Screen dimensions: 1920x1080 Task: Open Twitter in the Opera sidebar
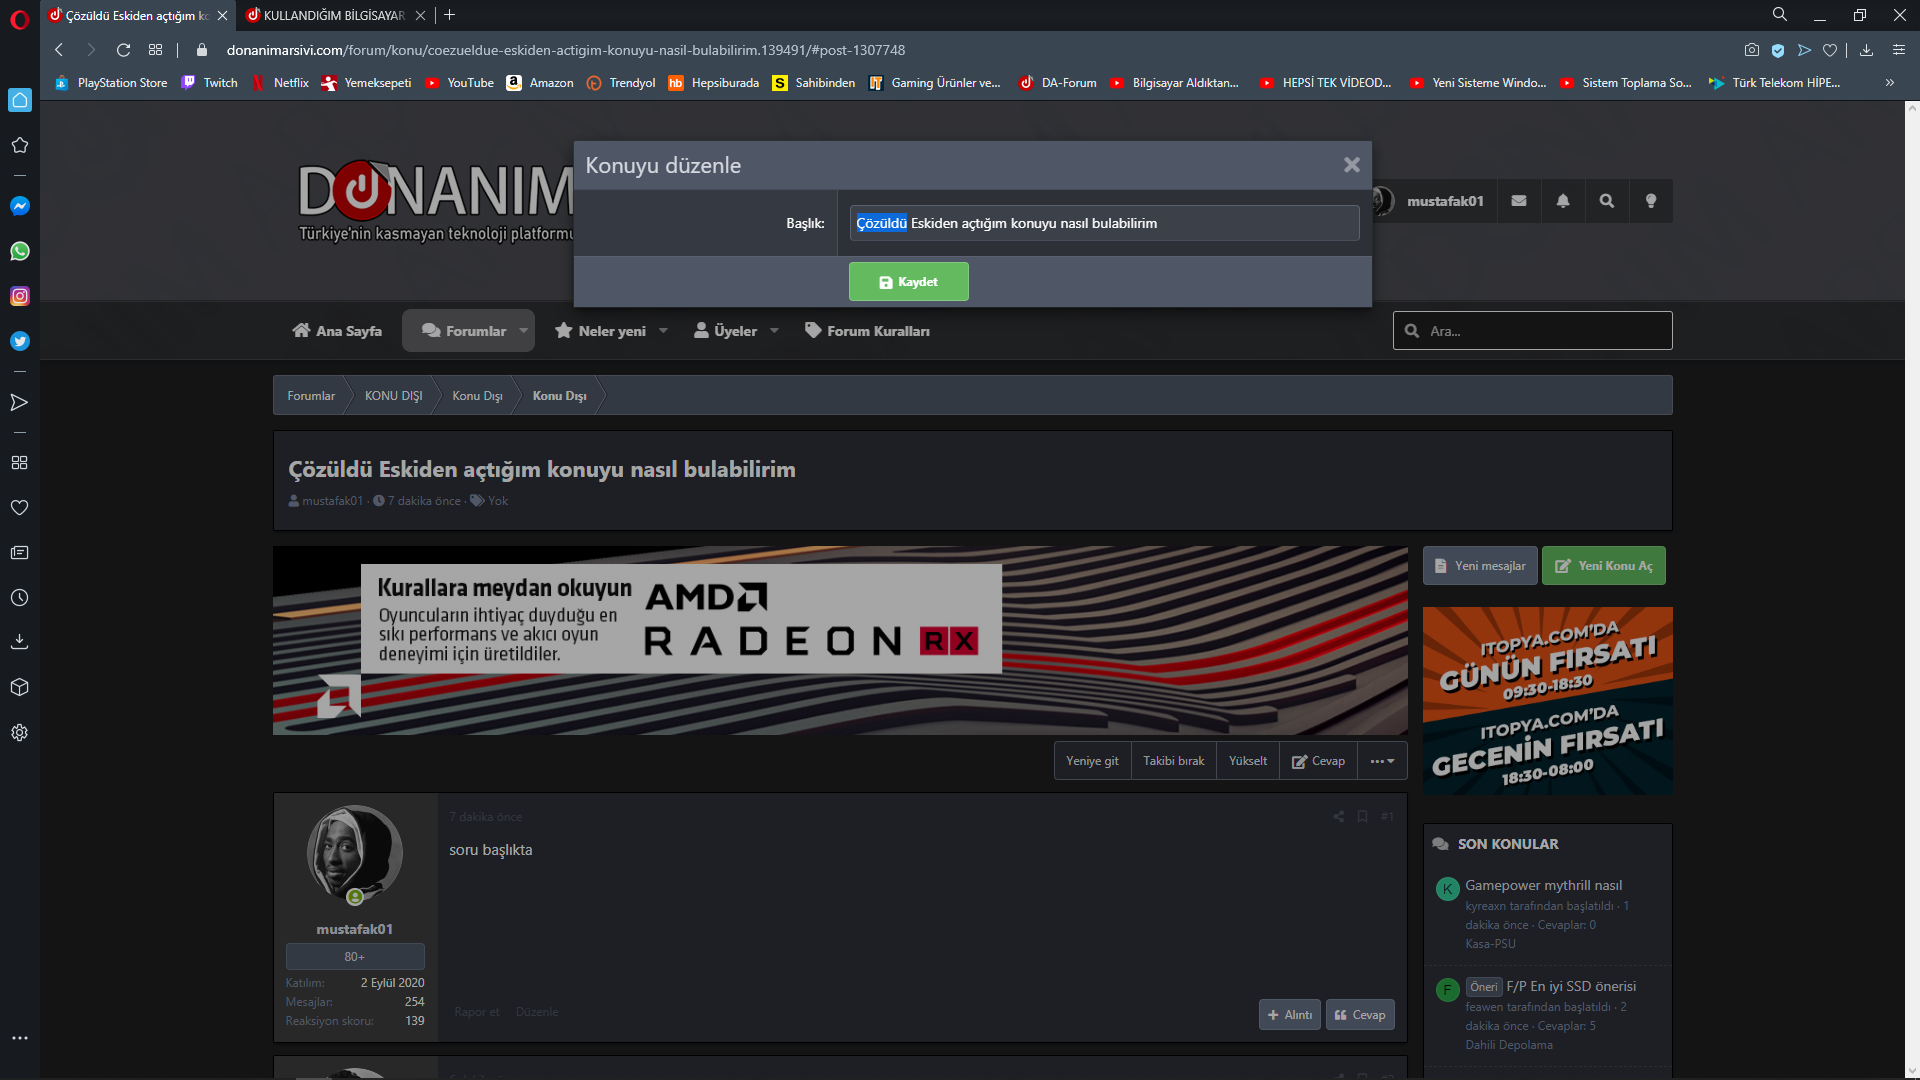point(19,341)
